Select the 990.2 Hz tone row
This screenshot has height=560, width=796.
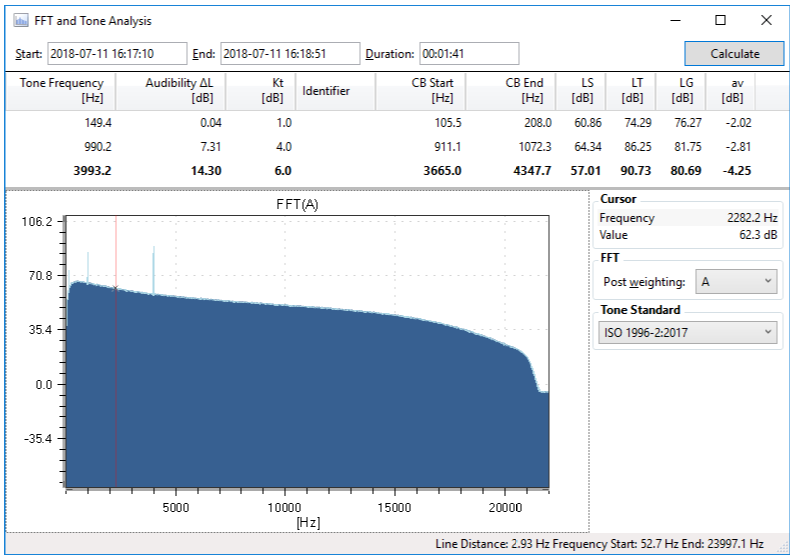click(300, 146)
